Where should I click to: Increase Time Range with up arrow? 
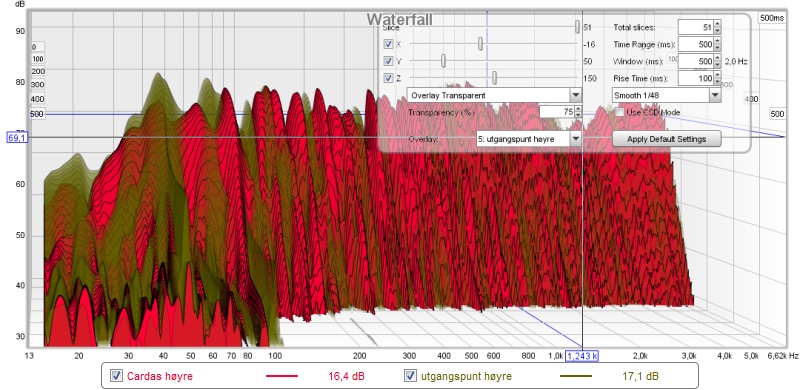(x=717, y=41)
